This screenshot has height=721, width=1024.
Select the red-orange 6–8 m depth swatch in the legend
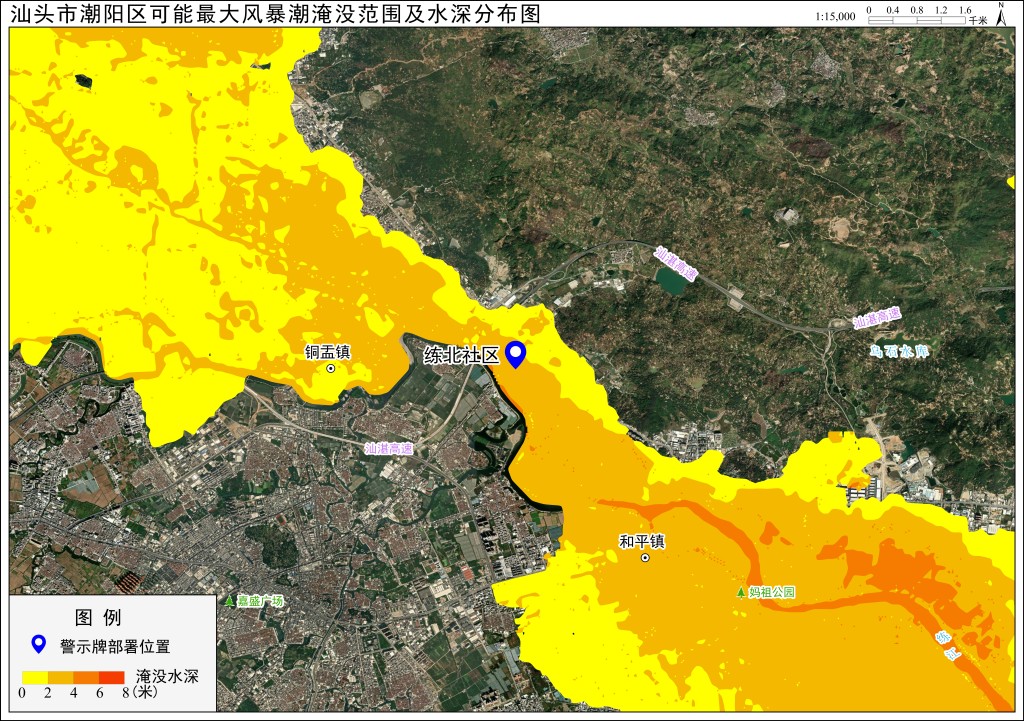click(112, 678)
